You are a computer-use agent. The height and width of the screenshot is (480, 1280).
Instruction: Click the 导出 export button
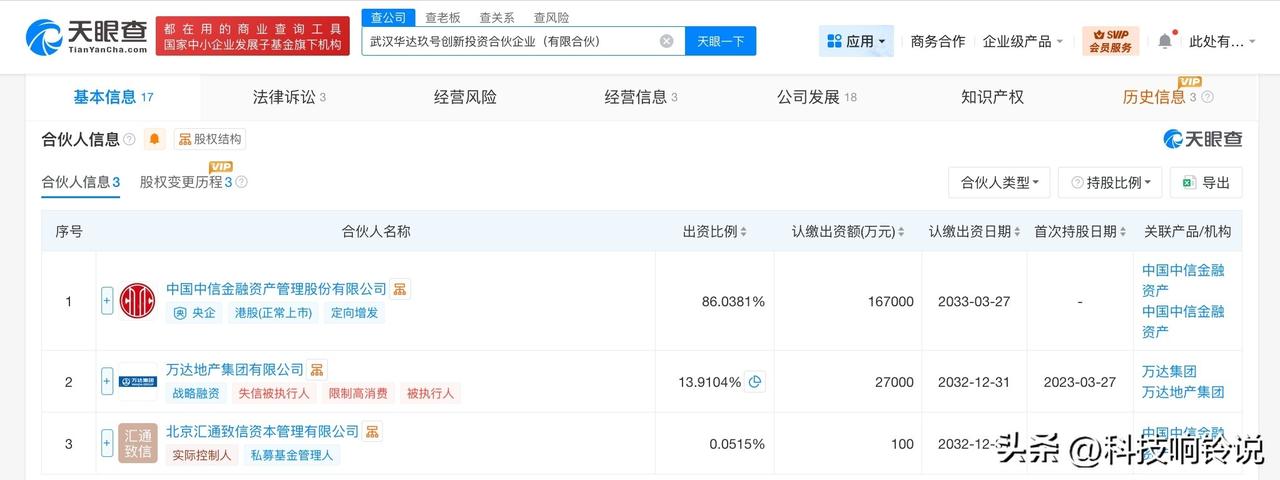1206,182
